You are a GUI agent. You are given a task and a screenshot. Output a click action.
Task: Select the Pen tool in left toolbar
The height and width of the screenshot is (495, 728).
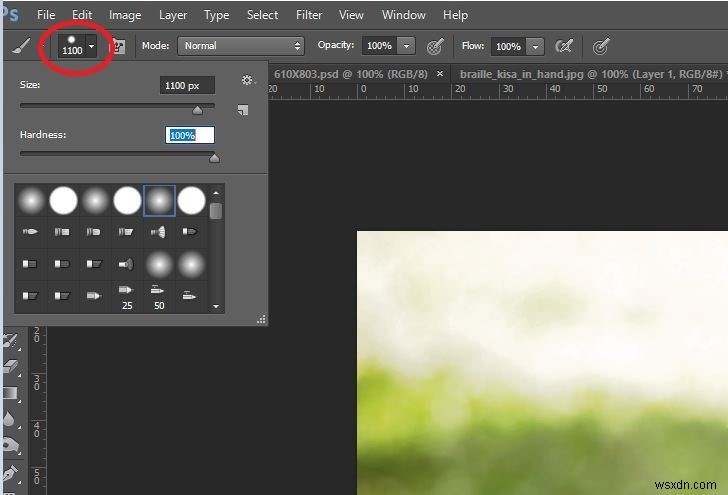click(11, 471)
